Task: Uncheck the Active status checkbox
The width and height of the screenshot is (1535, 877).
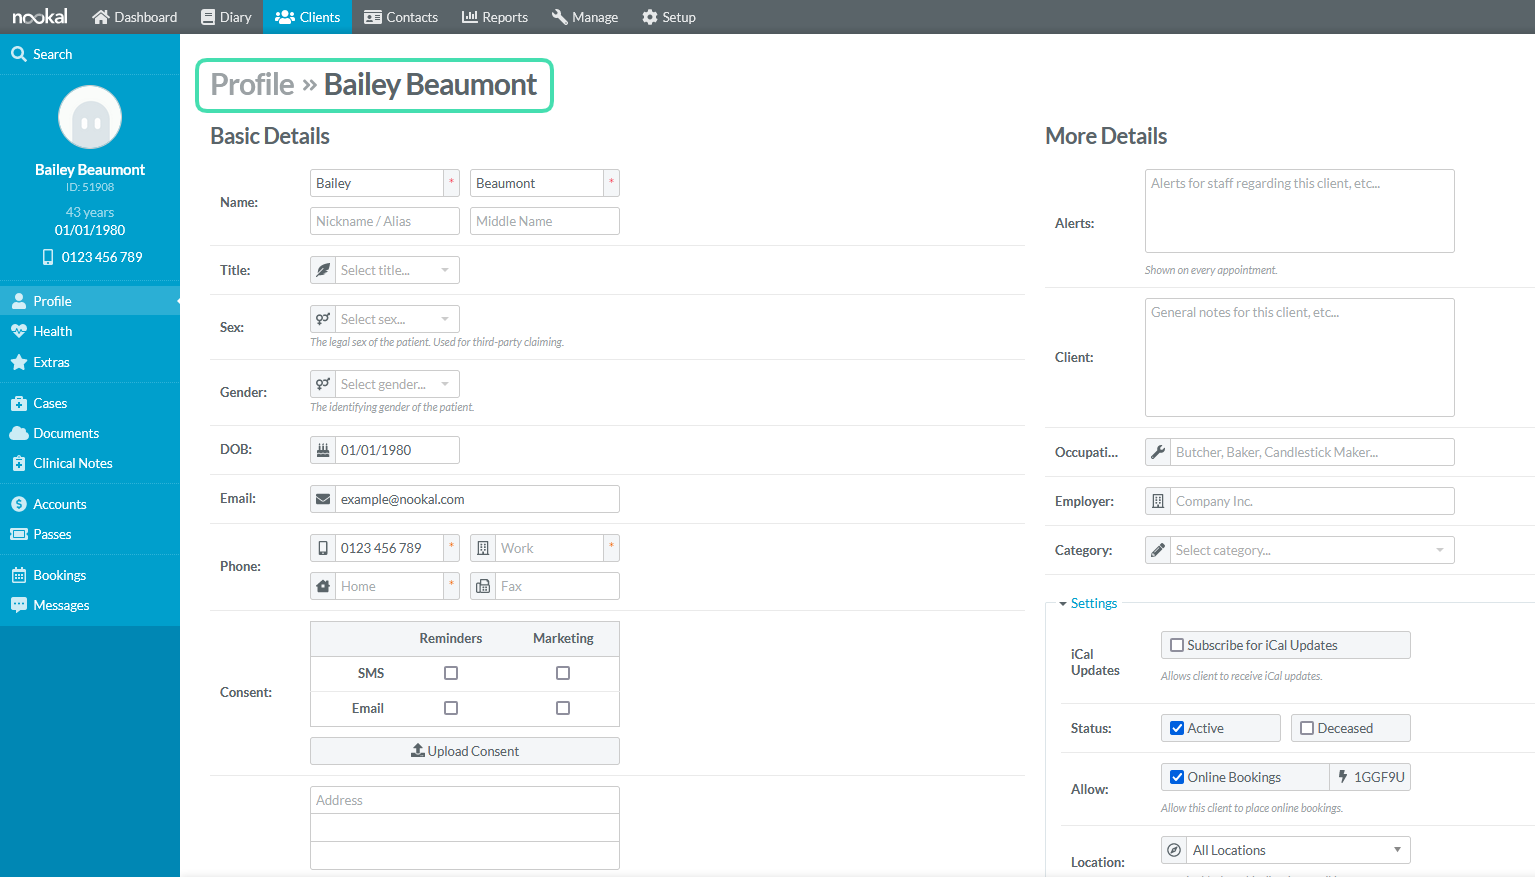Action: pyautogui.click(x=1177, y=727)
